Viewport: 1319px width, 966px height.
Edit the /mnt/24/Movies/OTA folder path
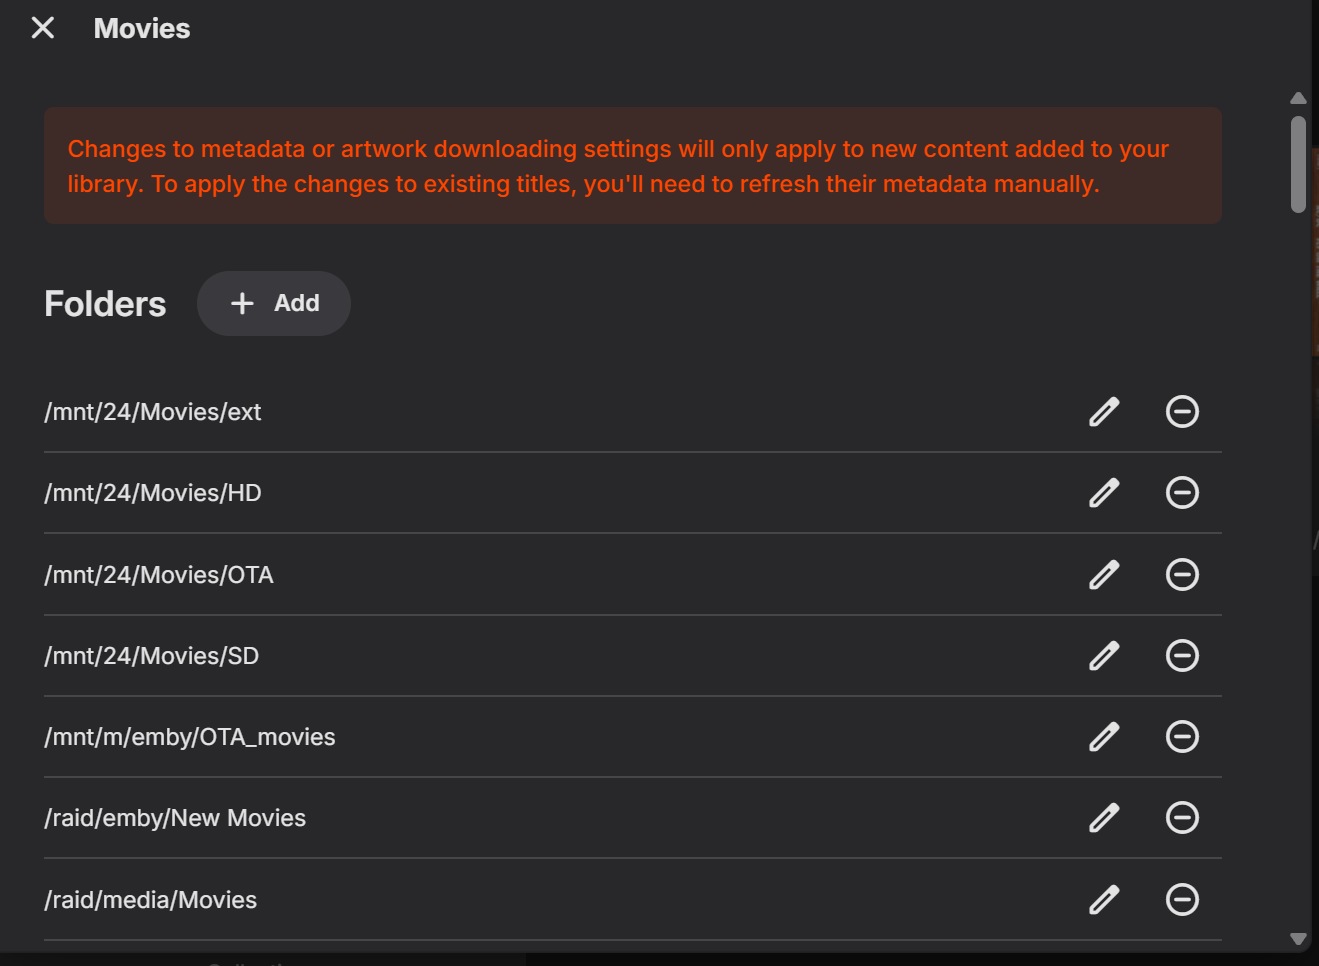click(1104, 575)
